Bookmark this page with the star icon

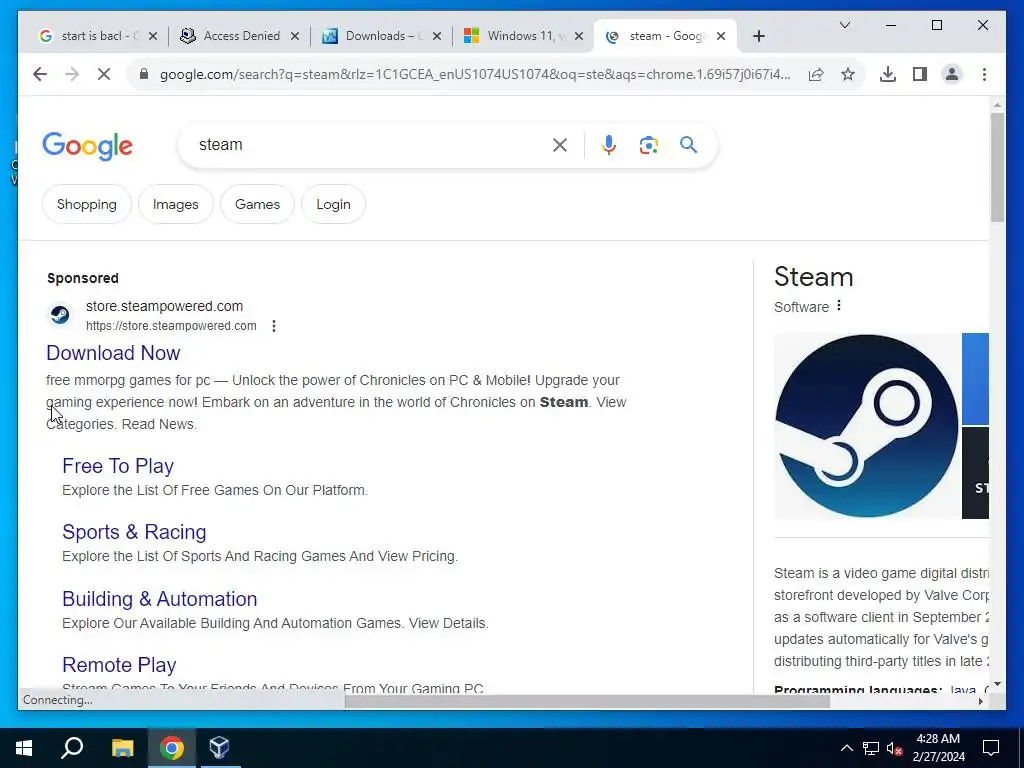tap(848, 74)
